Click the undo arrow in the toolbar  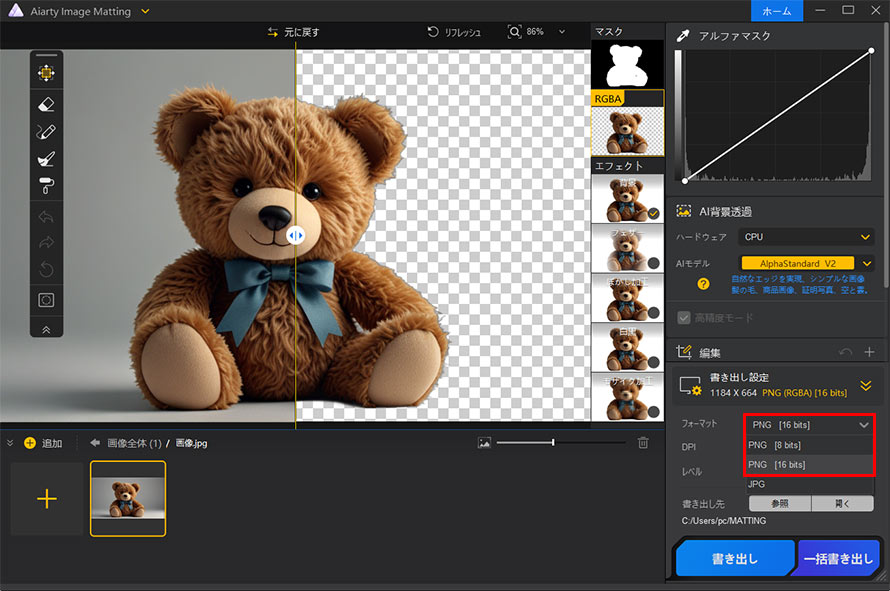coord(46,215)
